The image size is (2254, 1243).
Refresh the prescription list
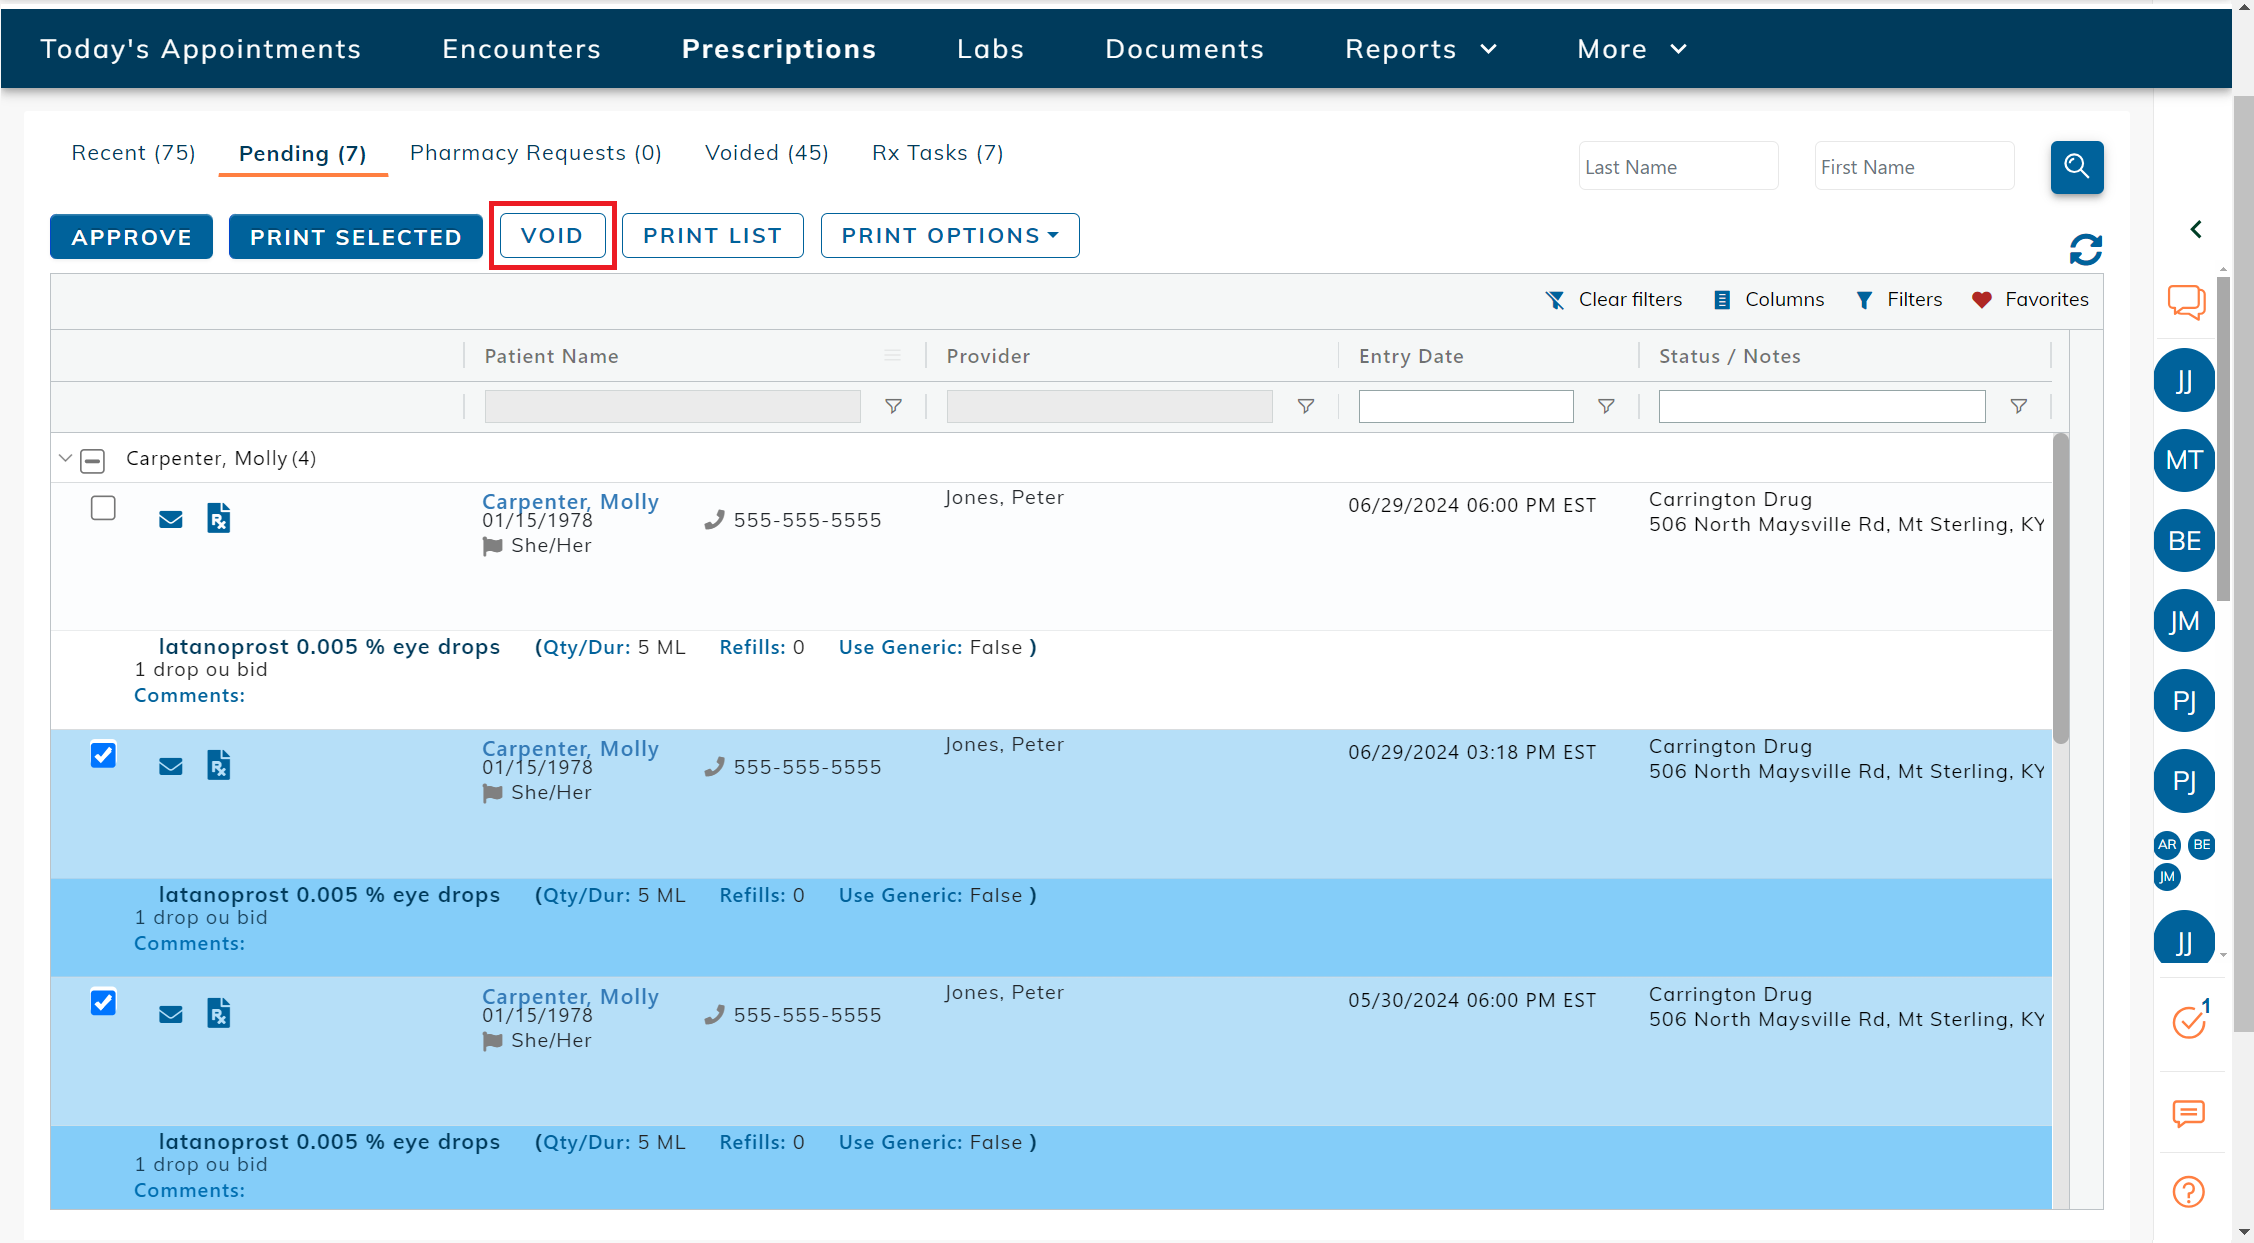2085,249
